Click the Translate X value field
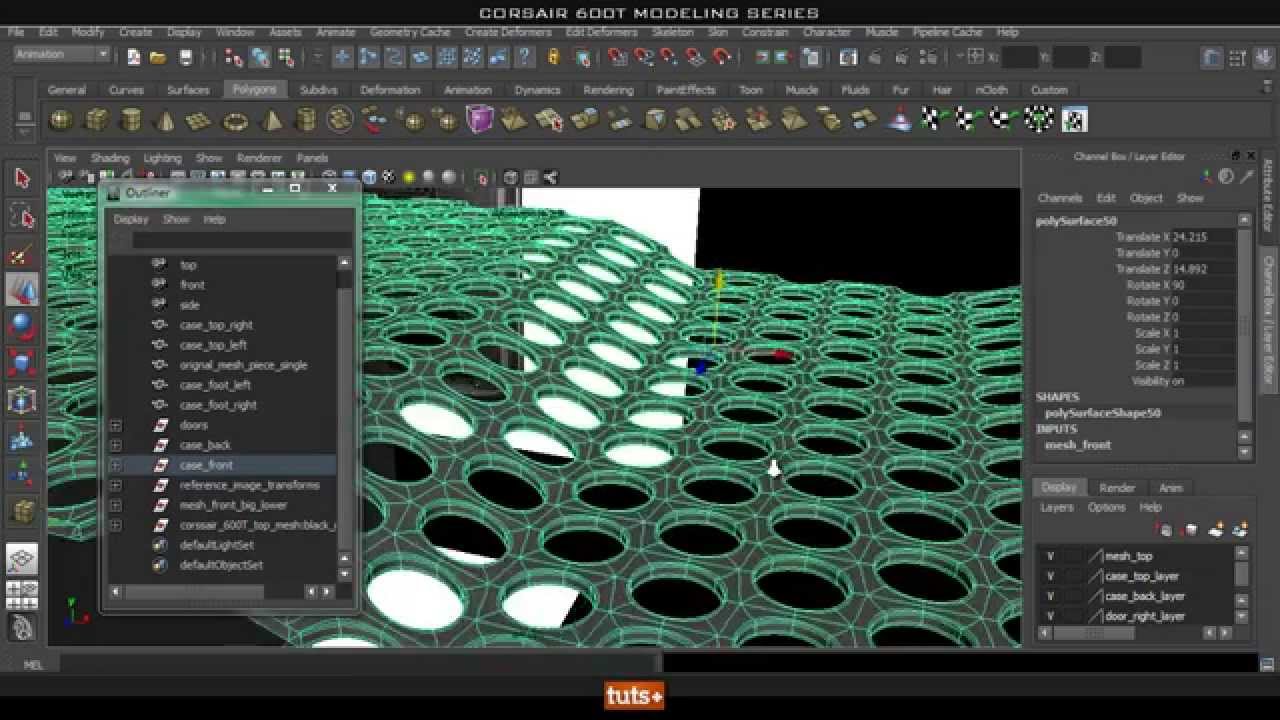The height and width of the screenshot is (720, 1280). tap(1204, 237)
